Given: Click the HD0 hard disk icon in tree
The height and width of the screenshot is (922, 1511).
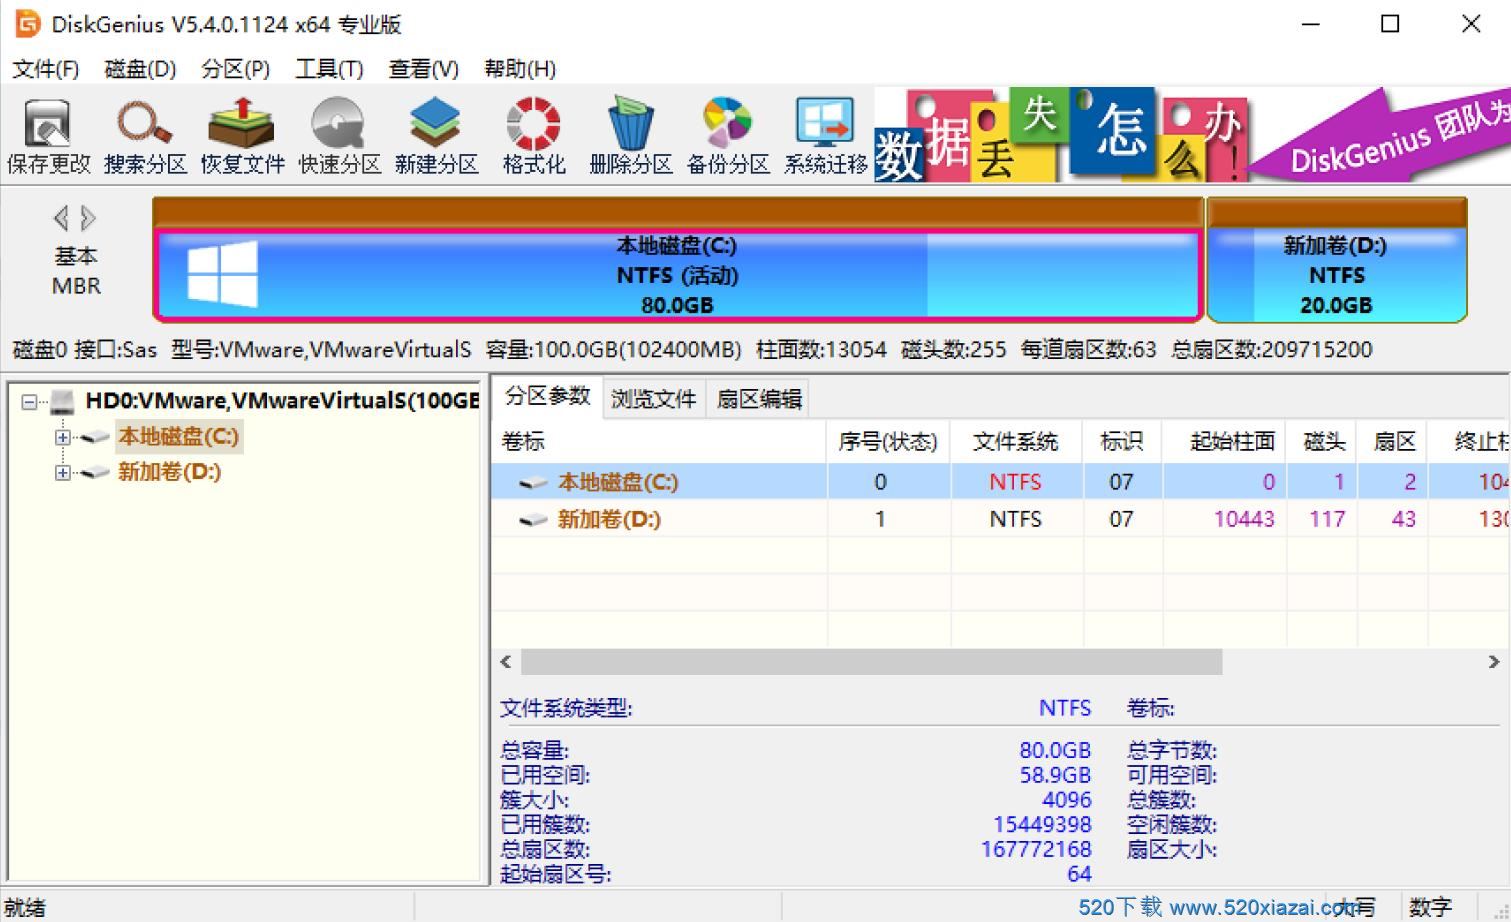Looking at the screenshot, I should tap(63, 402).
